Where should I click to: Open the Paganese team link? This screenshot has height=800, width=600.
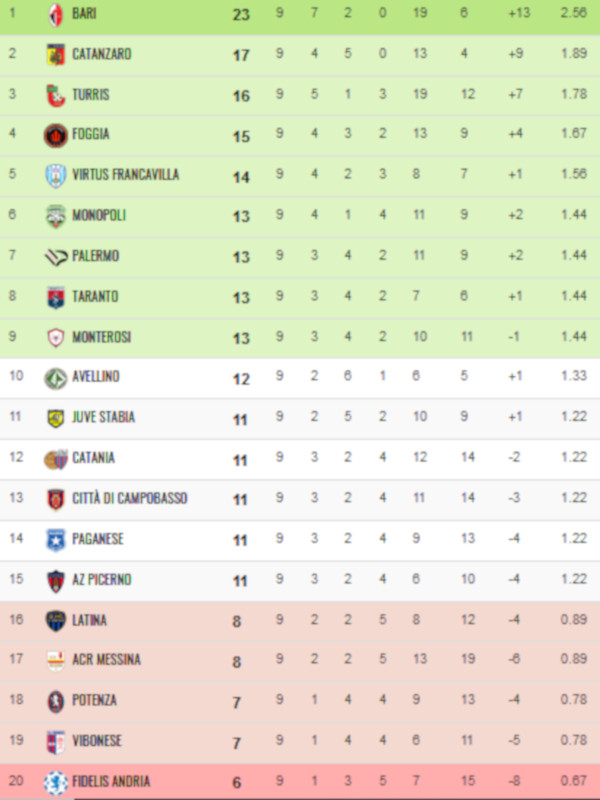98,539
